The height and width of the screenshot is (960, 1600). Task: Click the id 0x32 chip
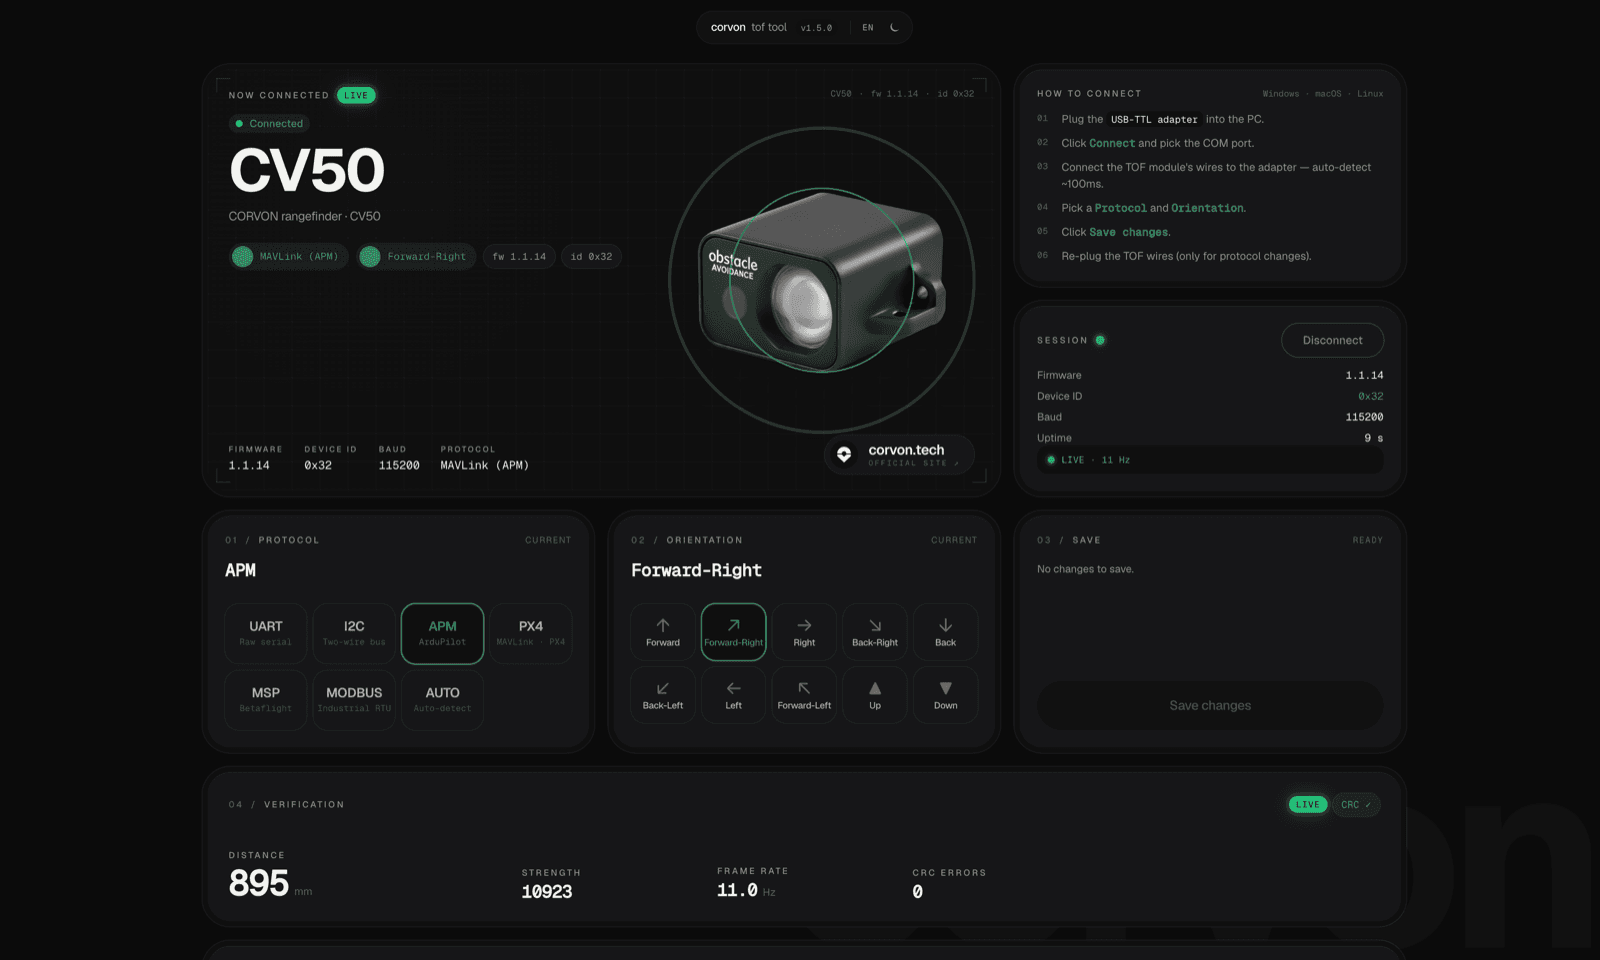pos(591,257)
